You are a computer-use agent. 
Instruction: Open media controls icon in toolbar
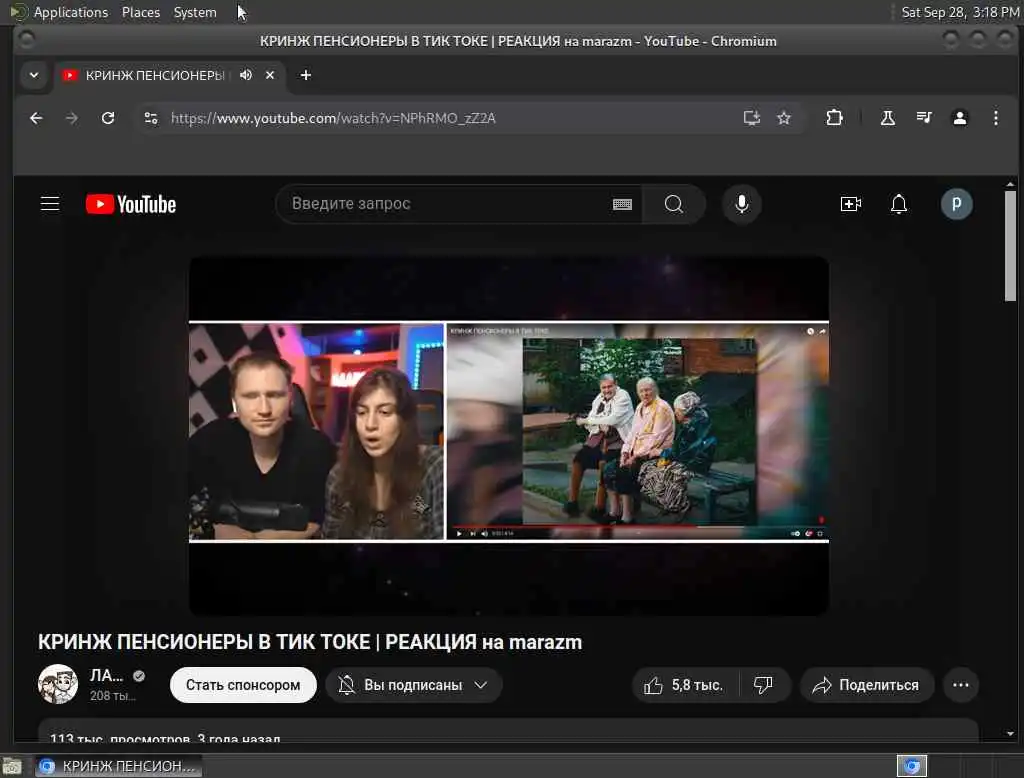(x=923, y=118)
